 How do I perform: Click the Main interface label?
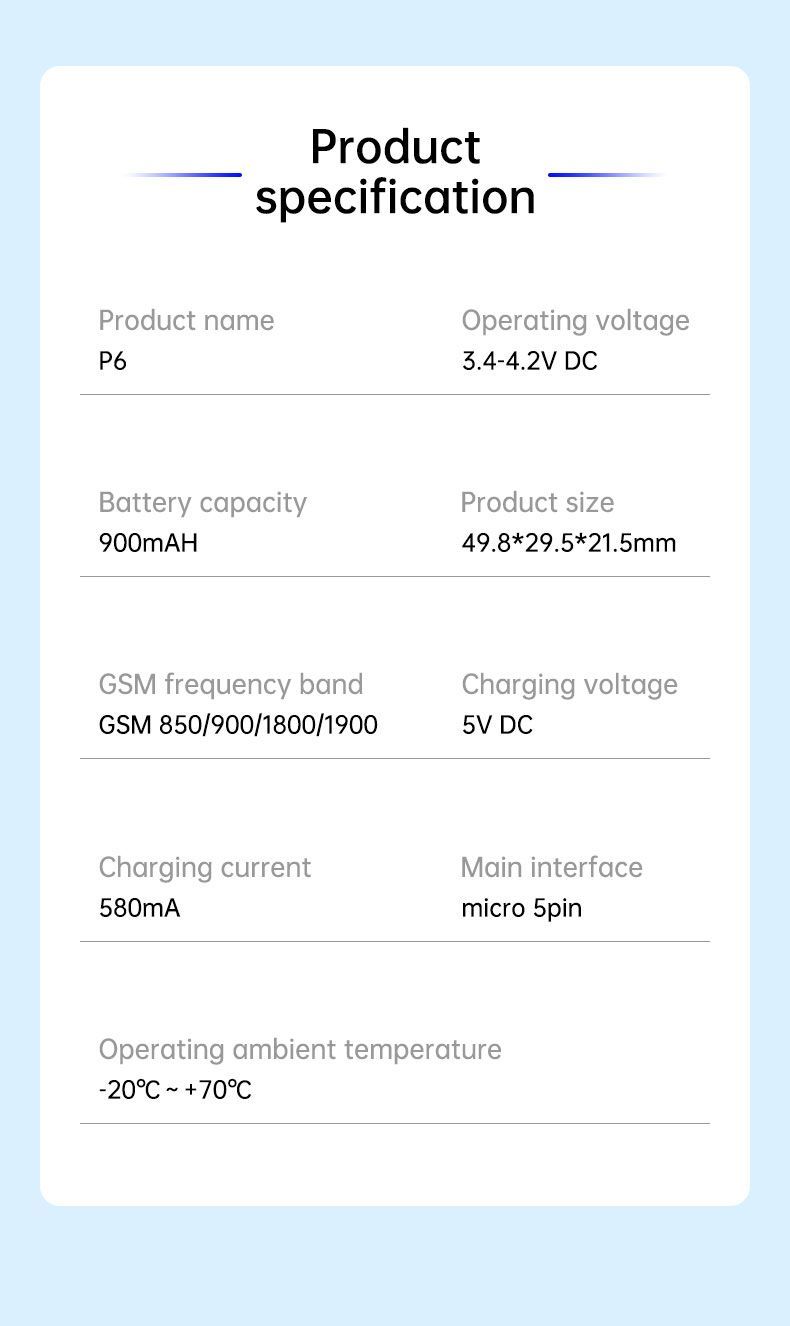pos(551,867)
